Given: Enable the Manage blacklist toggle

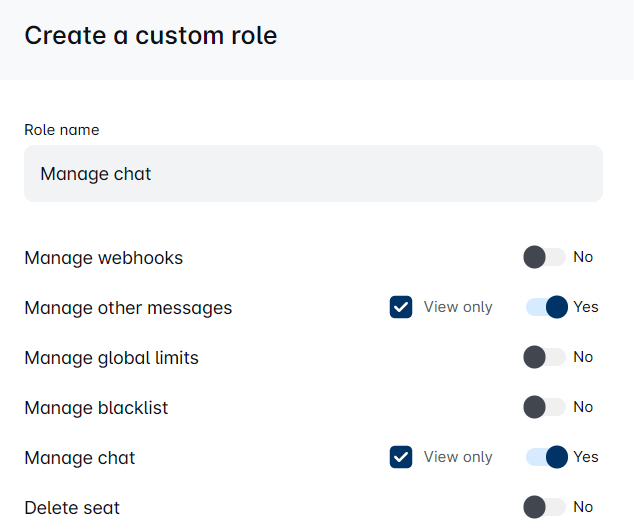Looking at the screenshot, I should (x=544, y=407).
